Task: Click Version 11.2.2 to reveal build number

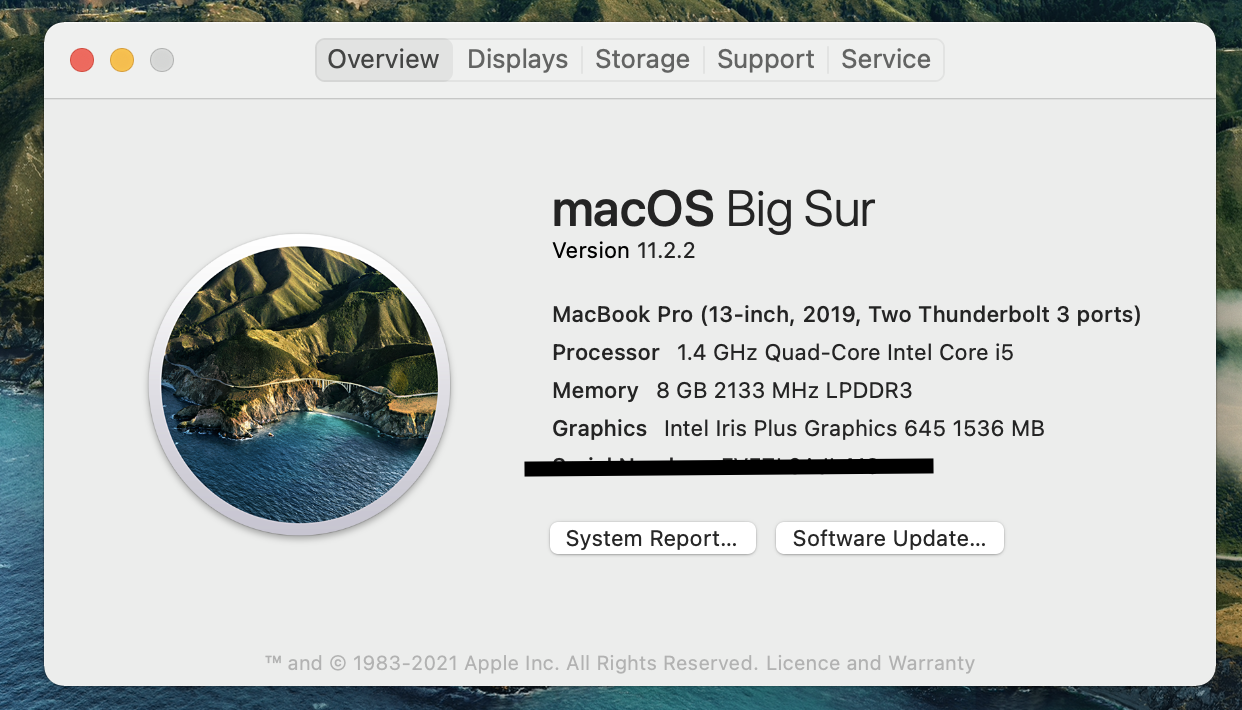Action: (x=624, y=251)
